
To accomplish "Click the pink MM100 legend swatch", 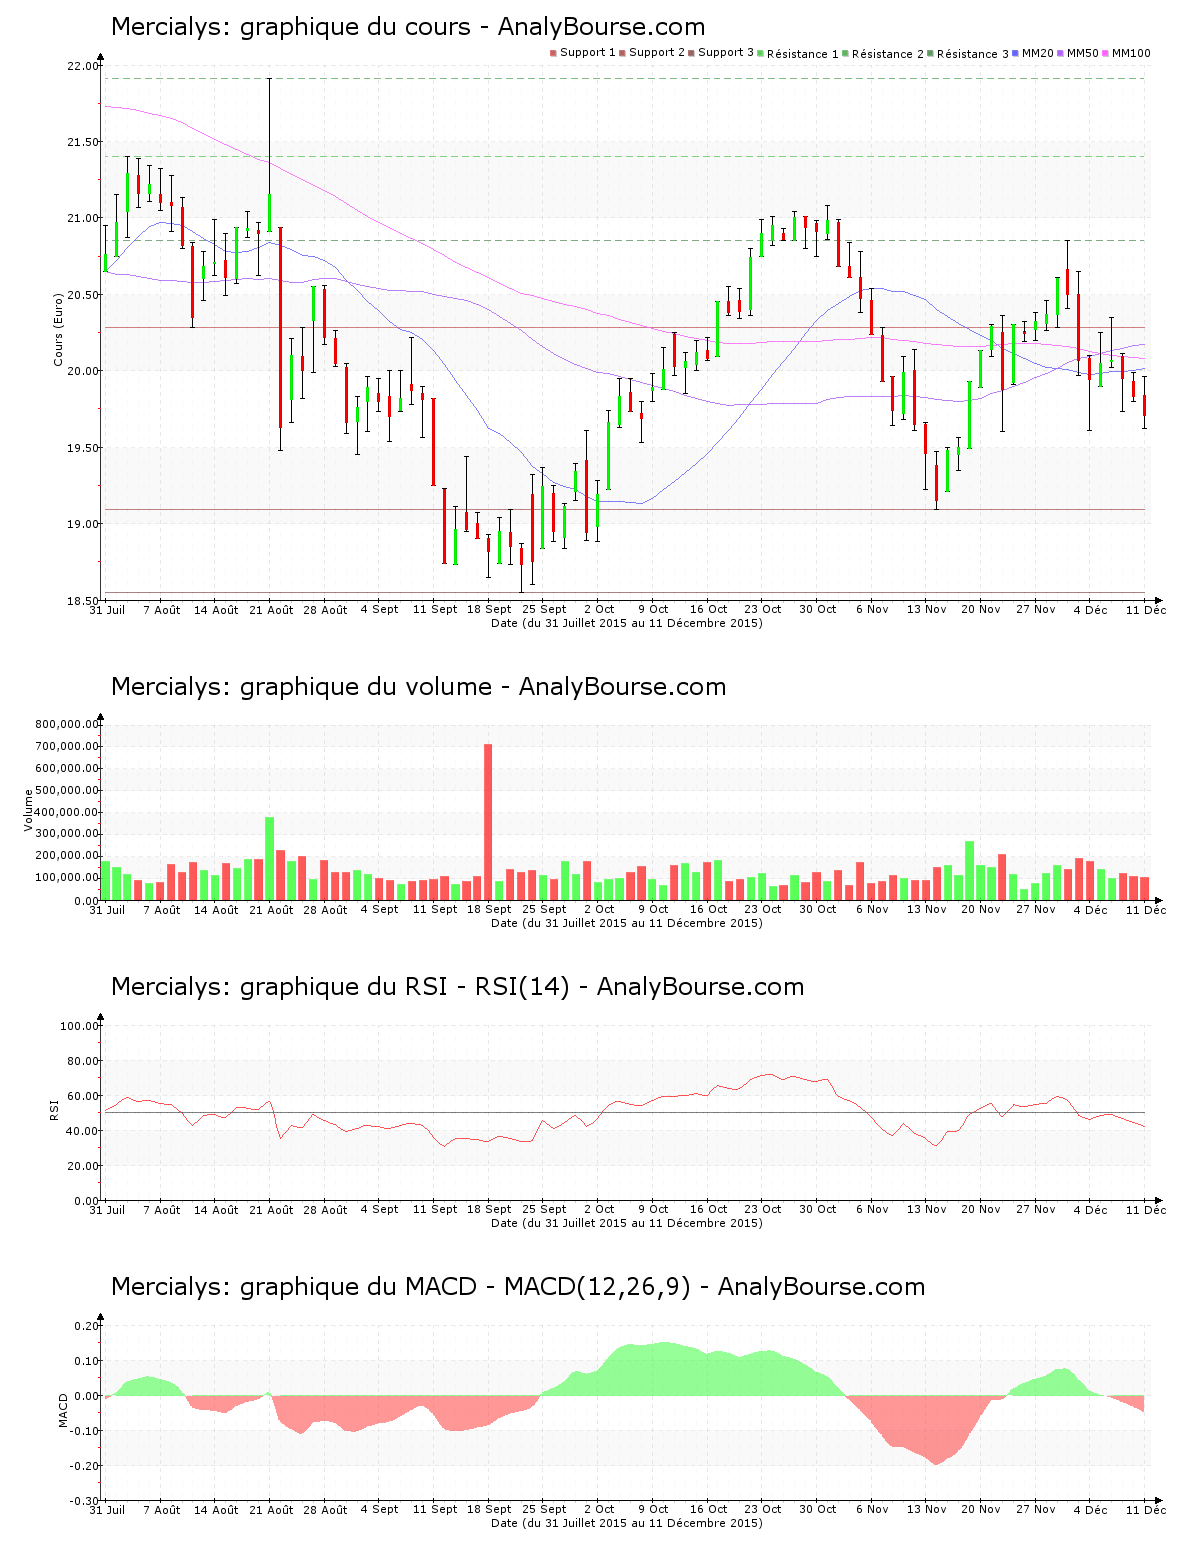I will coord(1106,53).
